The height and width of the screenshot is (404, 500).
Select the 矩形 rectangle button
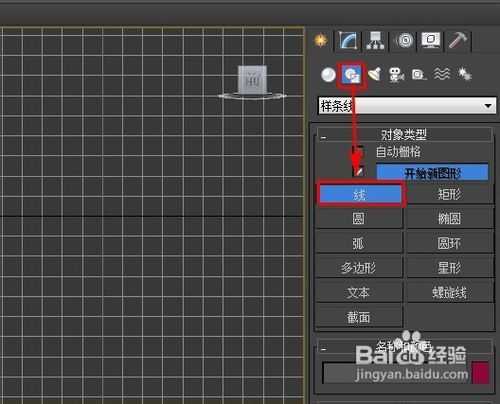coord(450,194)
